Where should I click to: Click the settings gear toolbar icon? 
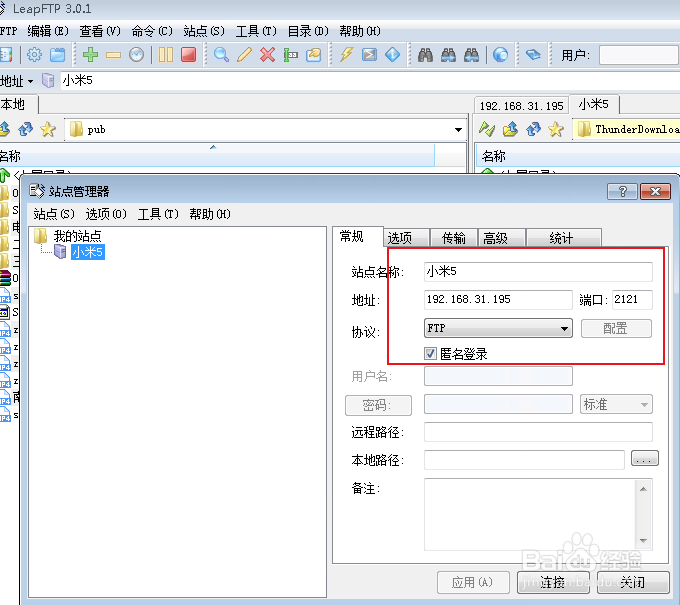34,55
